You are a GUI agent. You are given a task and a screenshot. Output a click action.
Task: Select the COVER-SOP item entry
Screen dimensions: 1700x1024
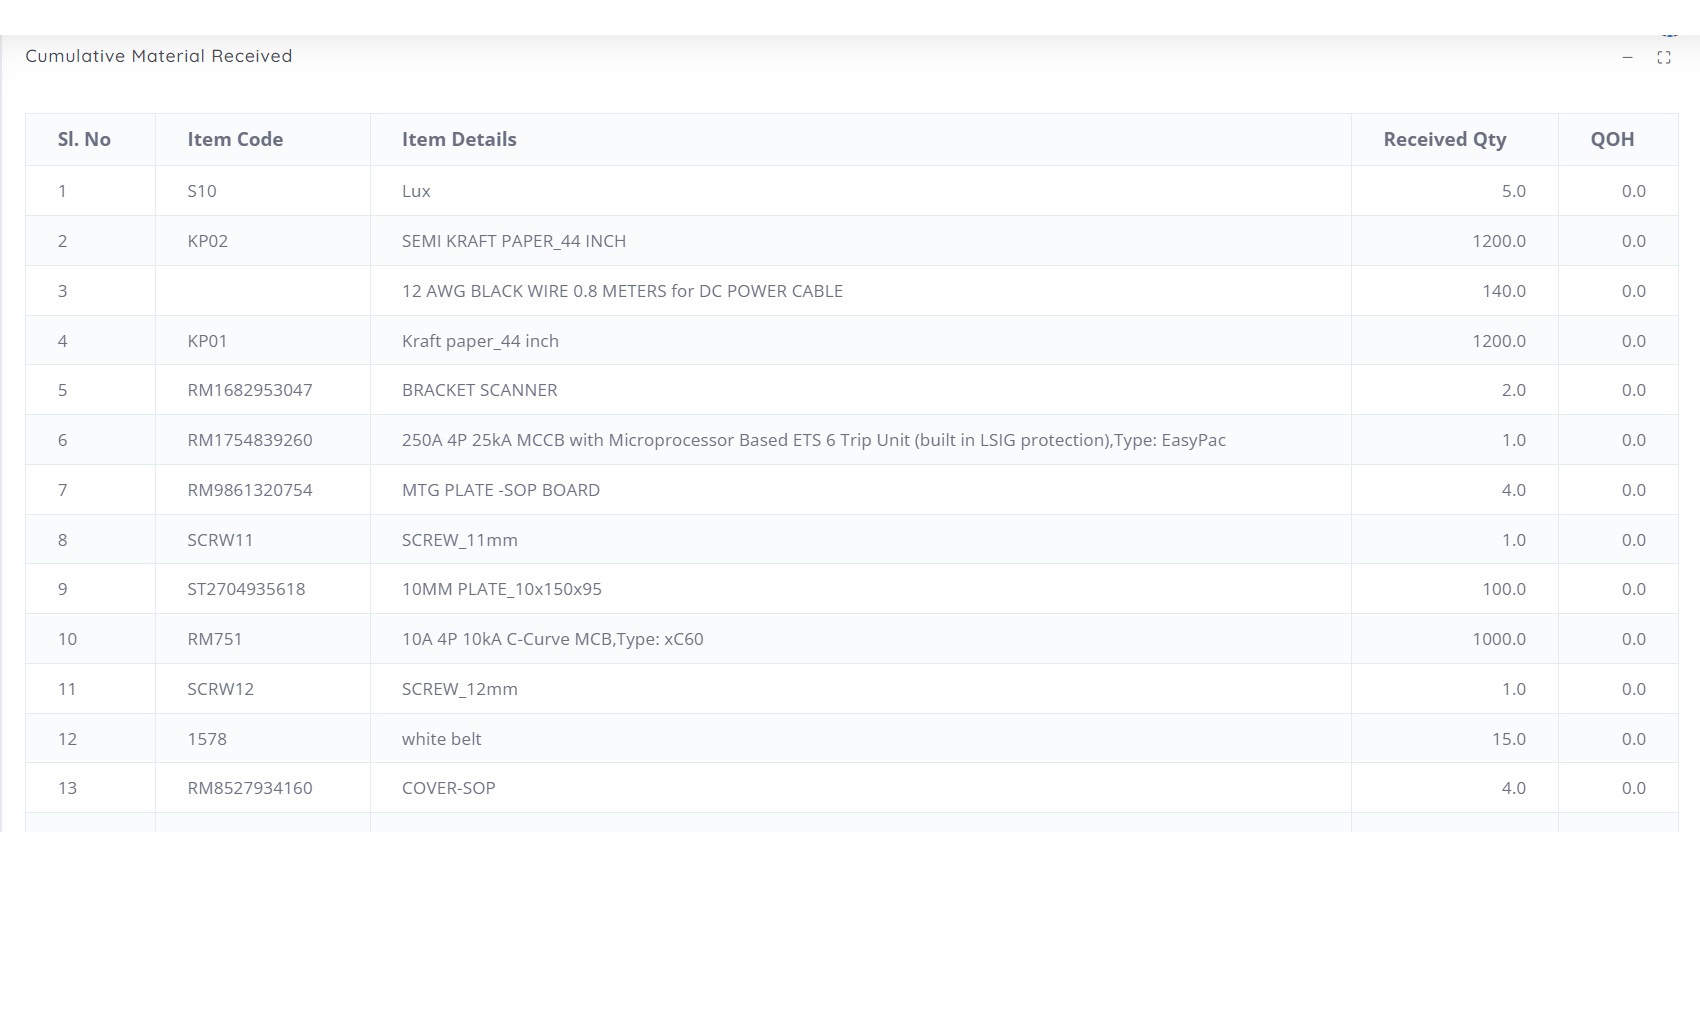pos(448,788)
